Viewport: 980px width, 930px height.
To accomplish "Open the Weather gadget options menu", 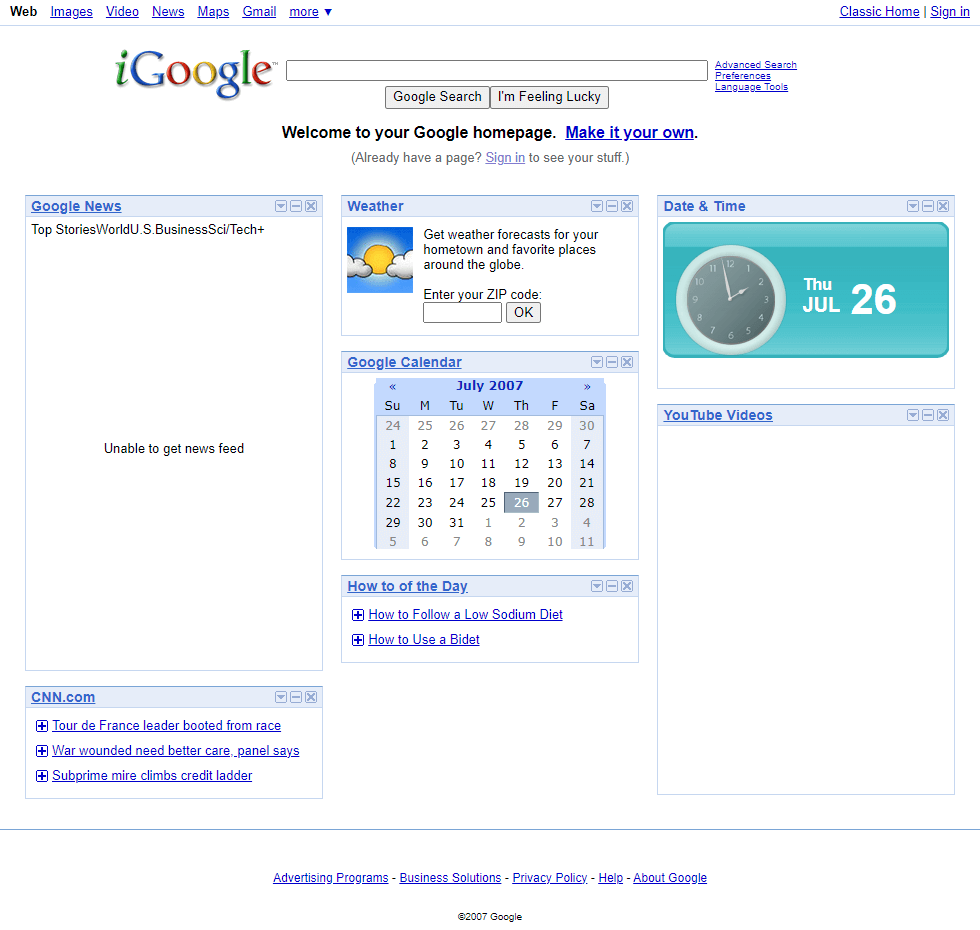I will pos(598,206).
